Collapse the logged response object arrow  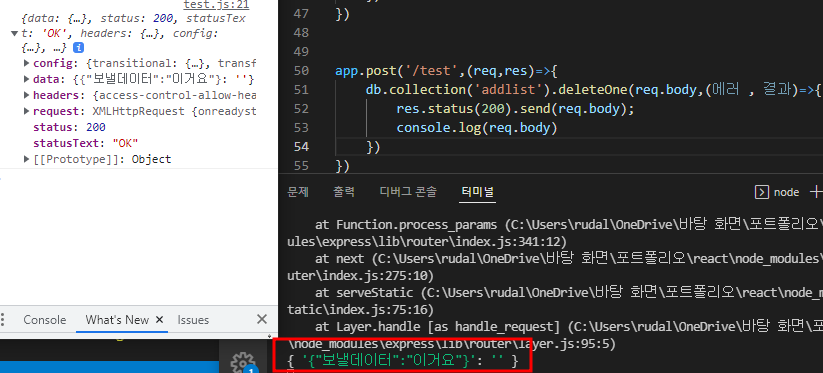point(15,34)
